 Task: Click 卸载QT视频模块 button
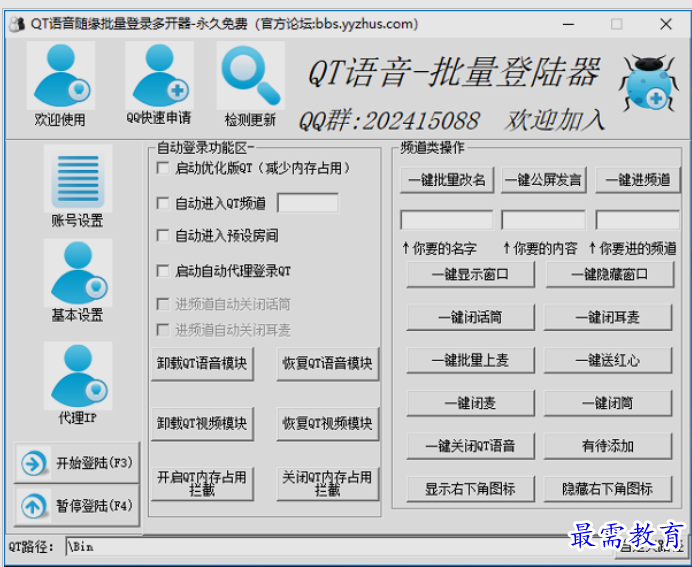pos(203,424)
